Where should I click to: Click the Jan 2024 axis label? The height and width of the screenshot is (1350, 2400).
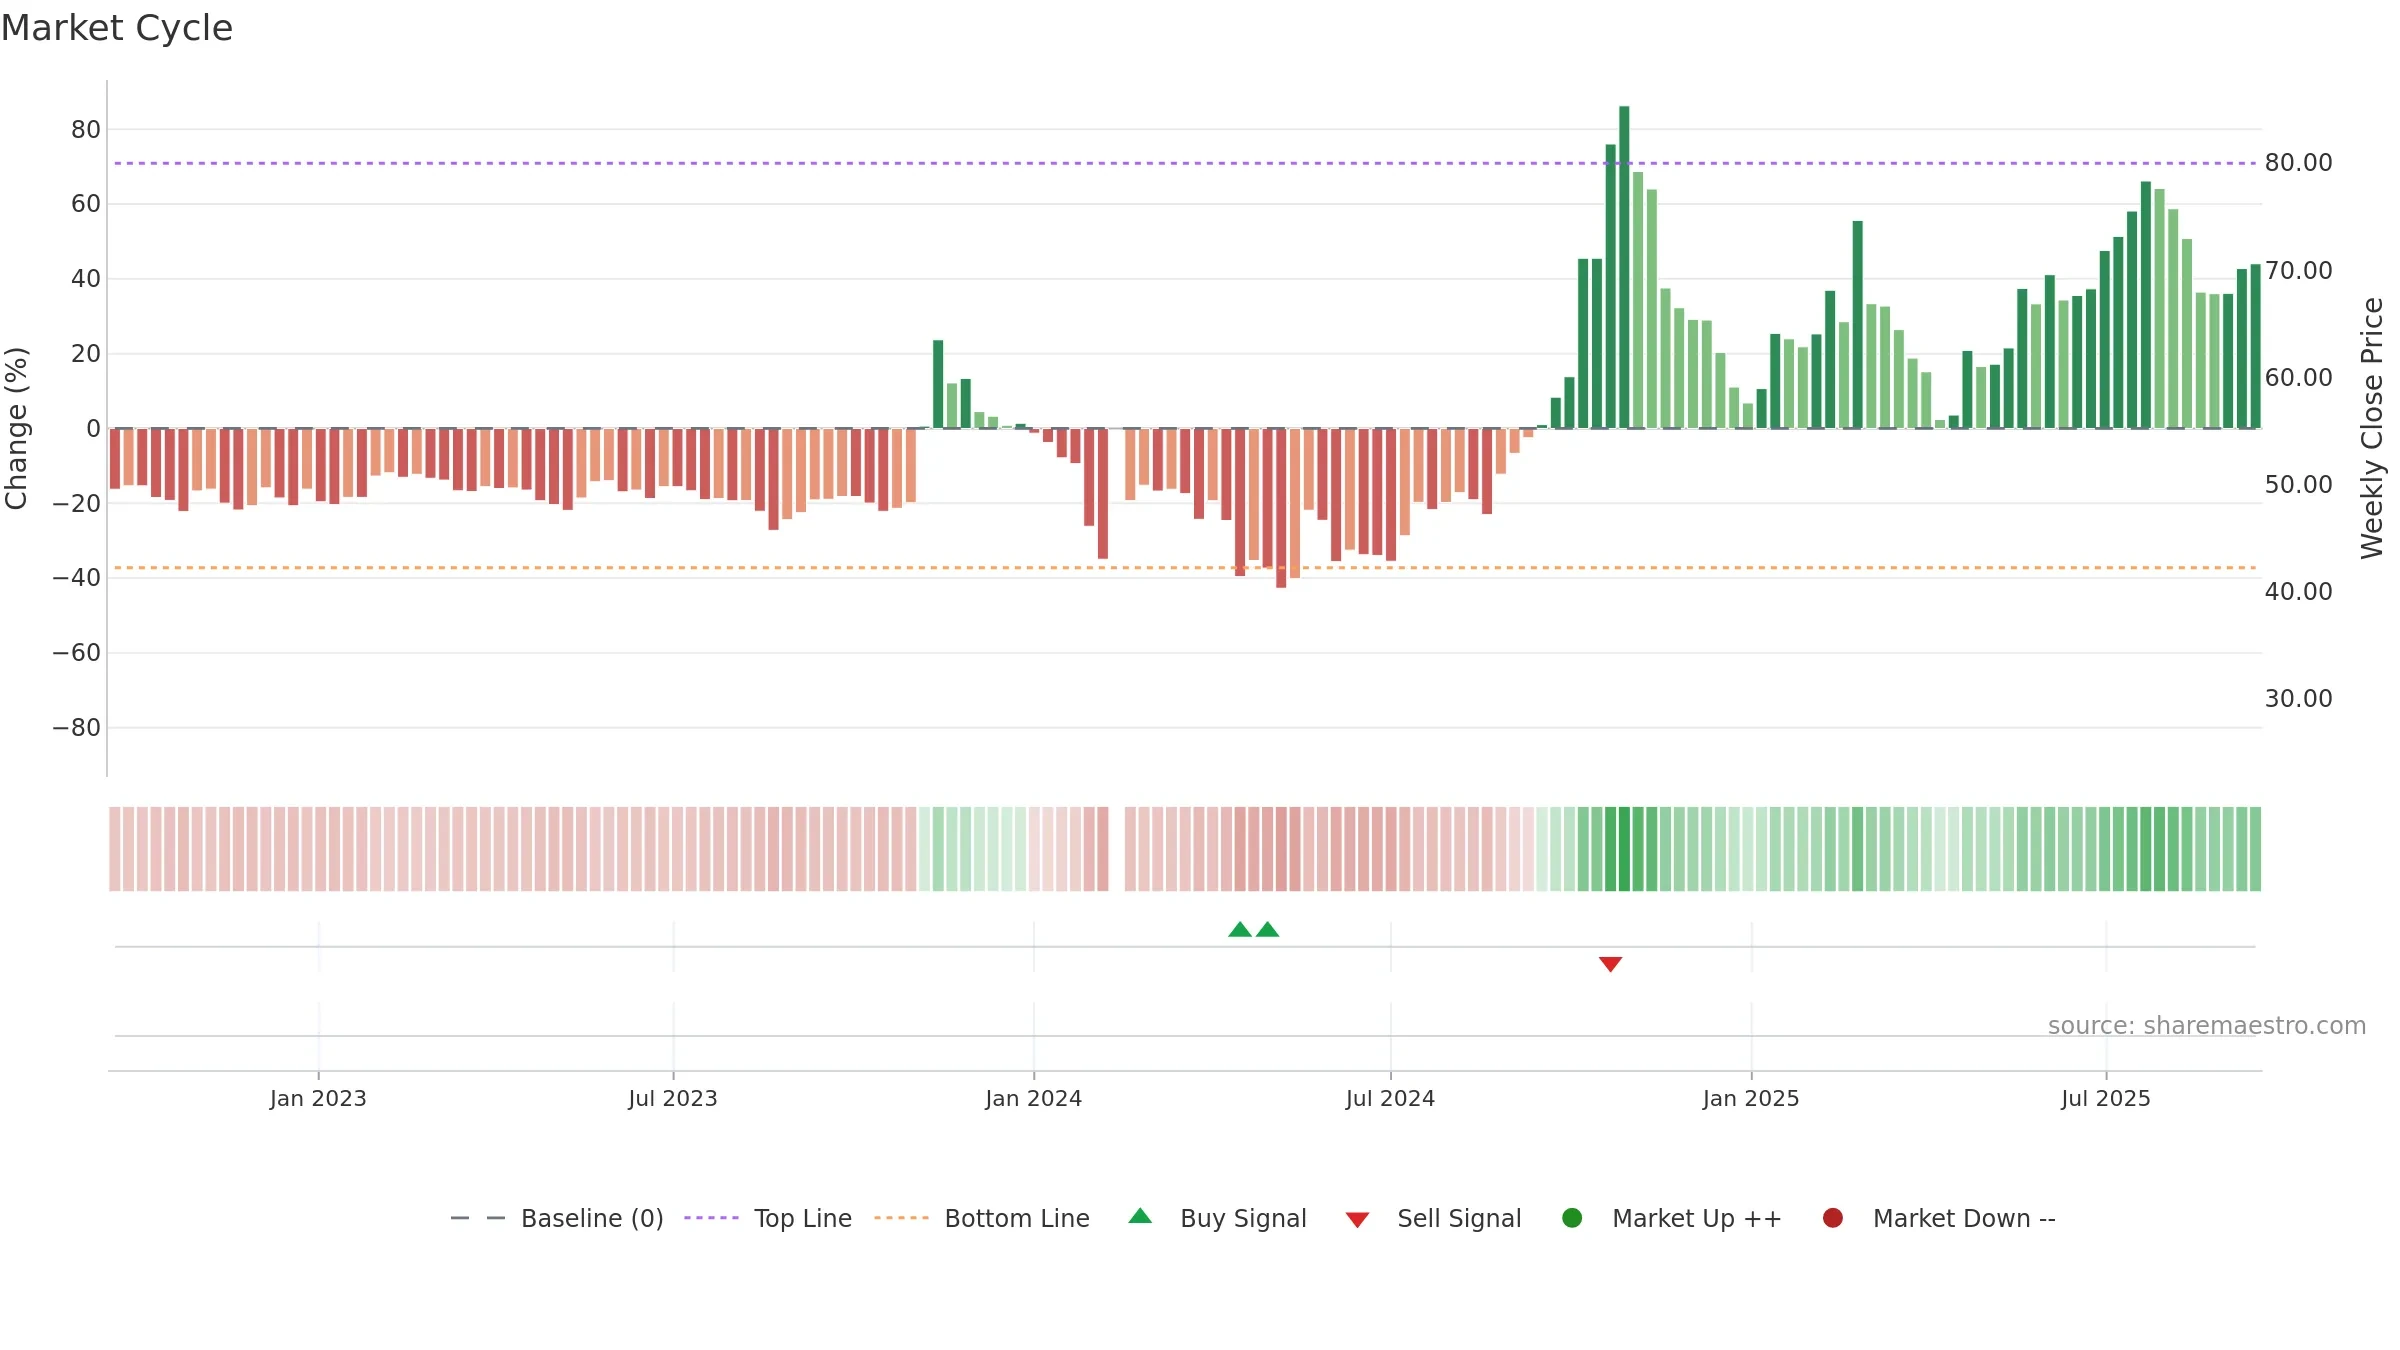[1034, 1099]
